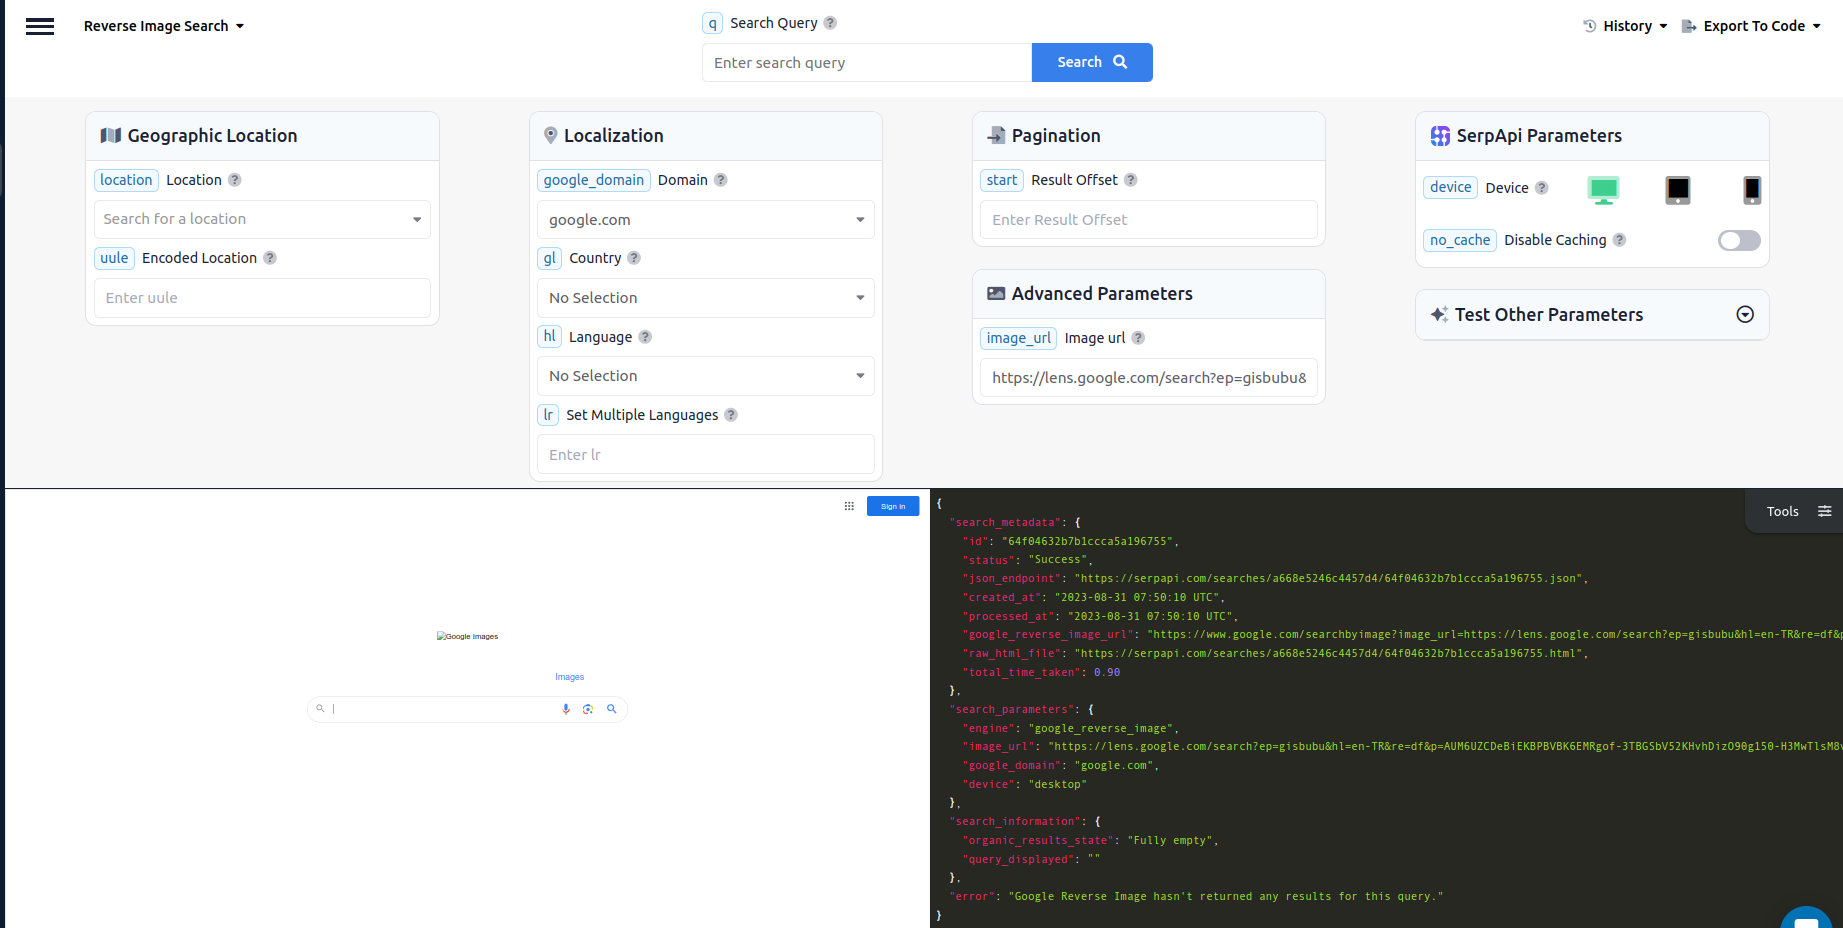Open the Tools filter icon in the JSON panel
The width and height of the screenshot is (1843, 928).
tap(1826, 511)
